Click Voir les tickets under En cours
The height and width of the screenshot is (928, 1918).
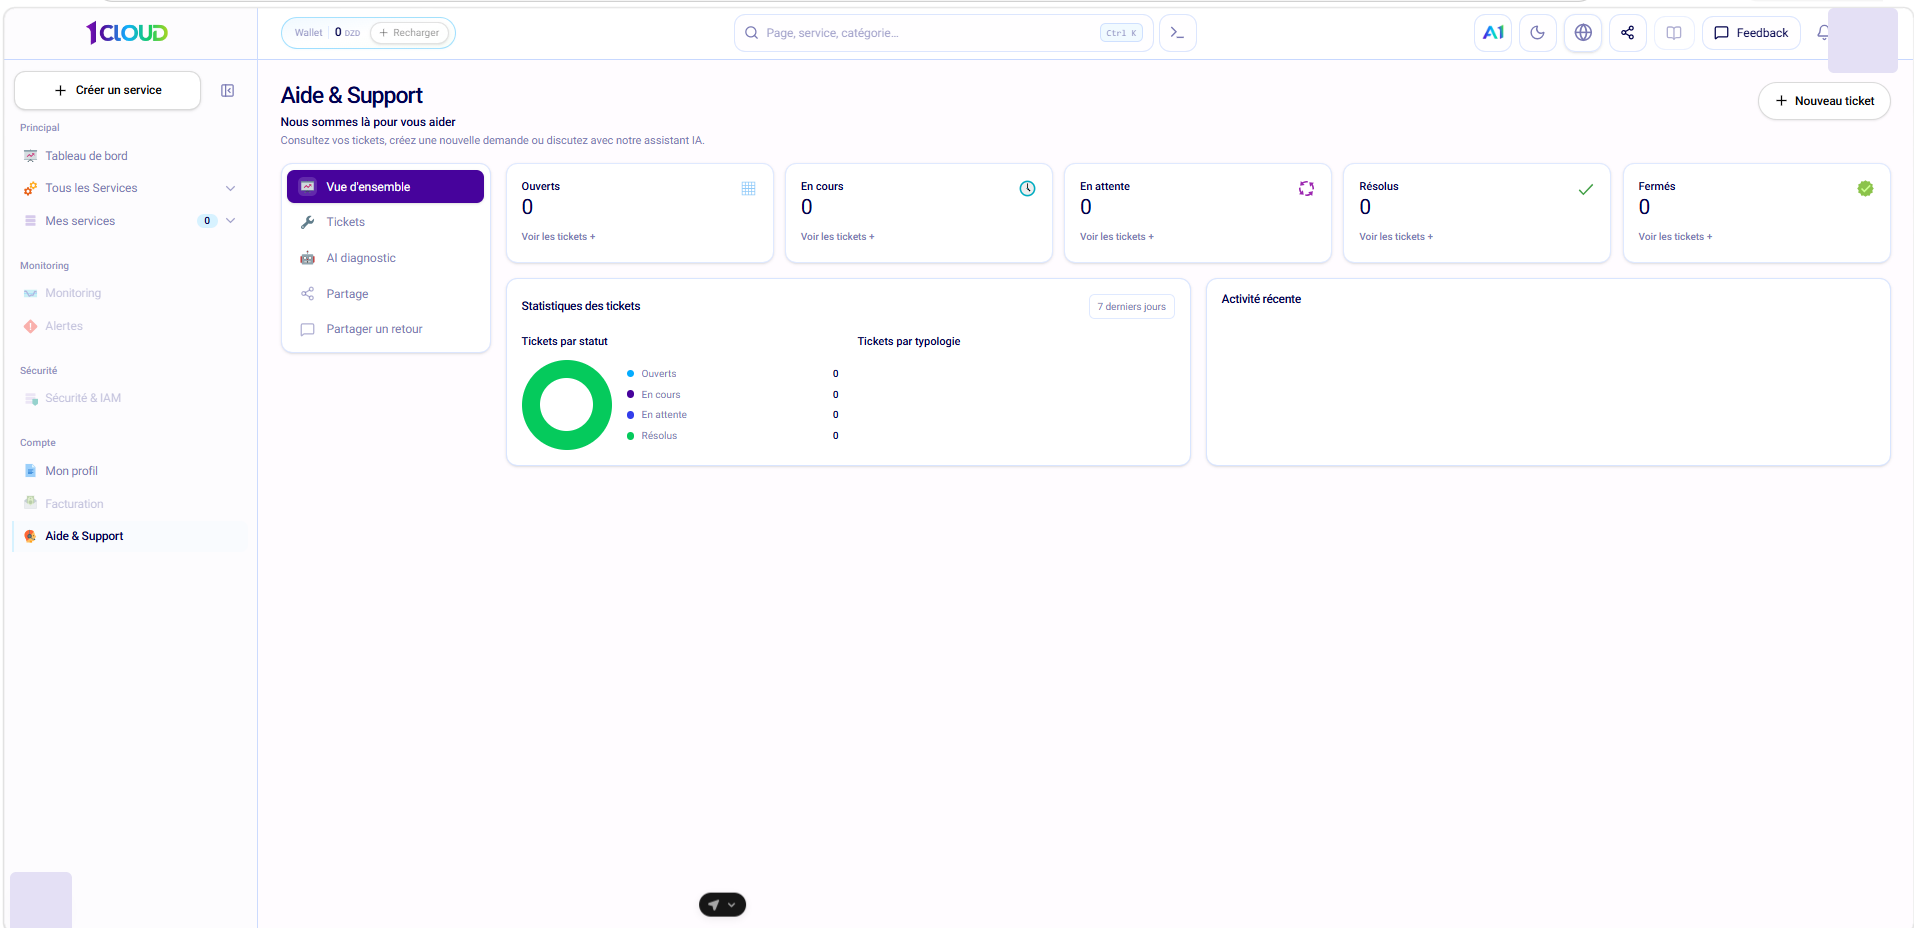[837, 237]
